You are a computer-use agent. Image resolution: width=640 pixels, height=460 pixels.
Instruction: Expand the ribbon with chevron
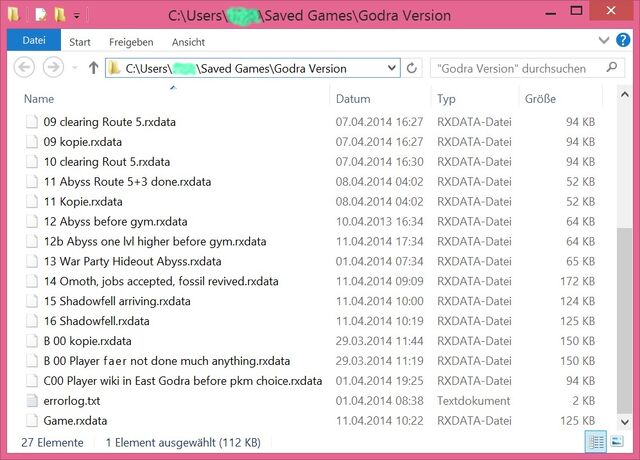(604, 40)
